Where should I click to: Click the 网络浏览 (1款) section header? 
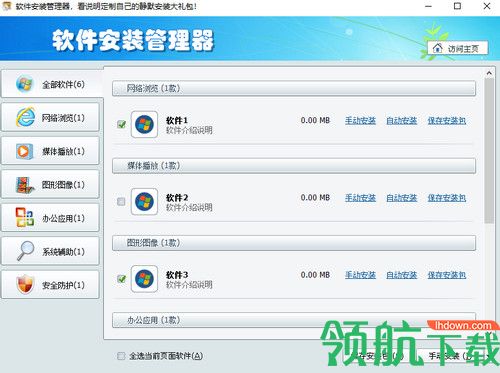294,88
